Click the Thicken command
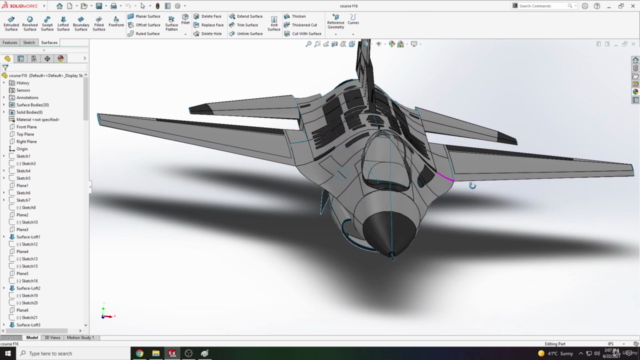640x360 pixels. point(295,16)
